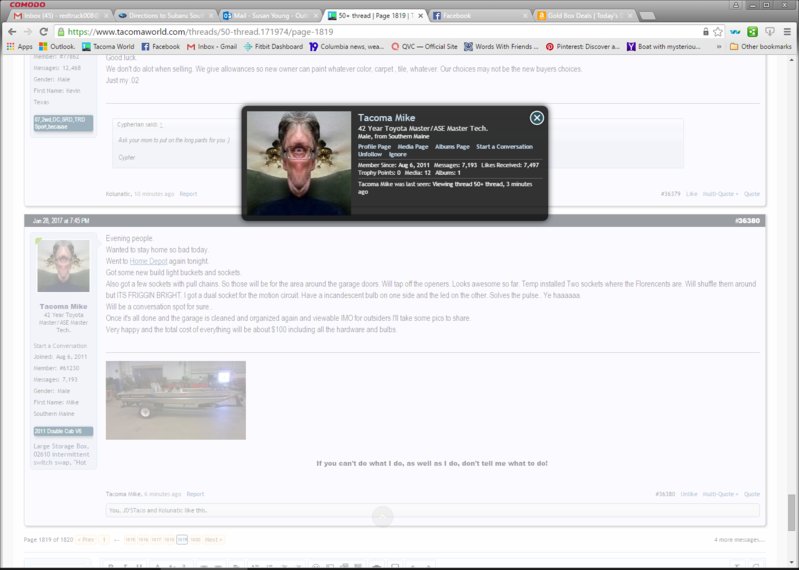Click the Tacoma Mike name heading in popup
Viewport: 799px width, 570px height.
pyautogui.click(x=386, y=118)
